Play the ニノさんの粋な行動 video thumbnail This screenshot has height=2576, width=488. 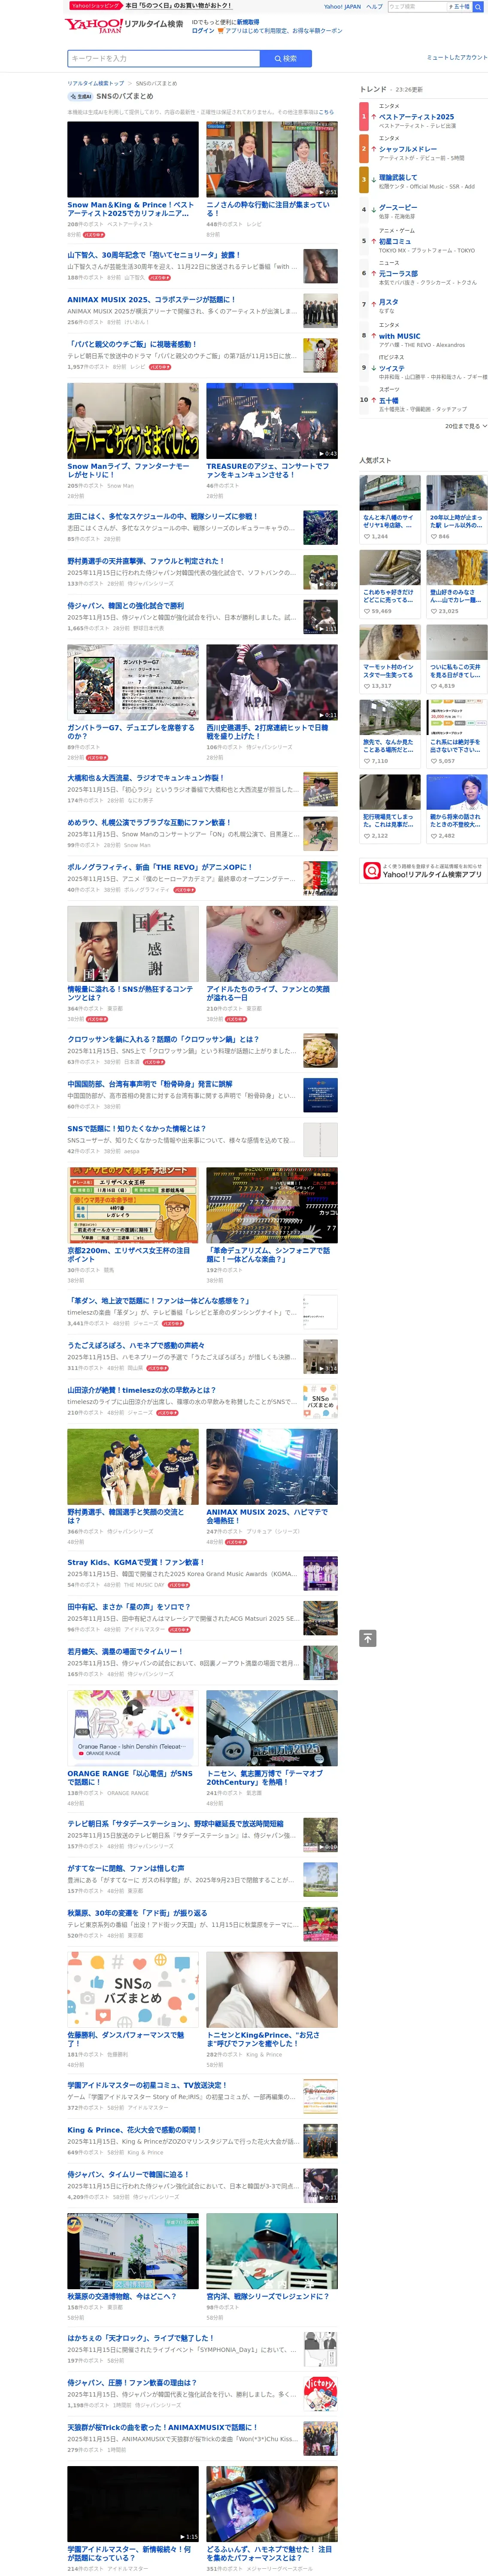pos(272,159)
